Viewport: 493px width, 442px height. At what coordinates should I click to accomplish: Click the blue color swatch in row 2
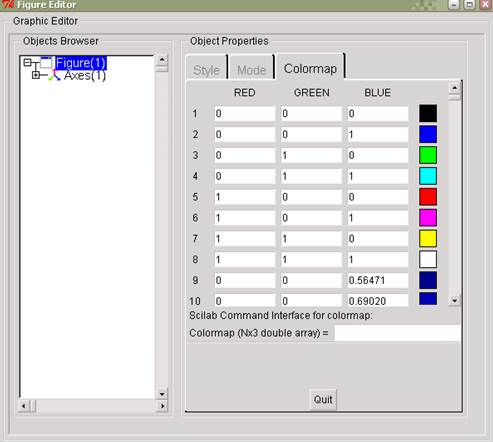(428, 134)
